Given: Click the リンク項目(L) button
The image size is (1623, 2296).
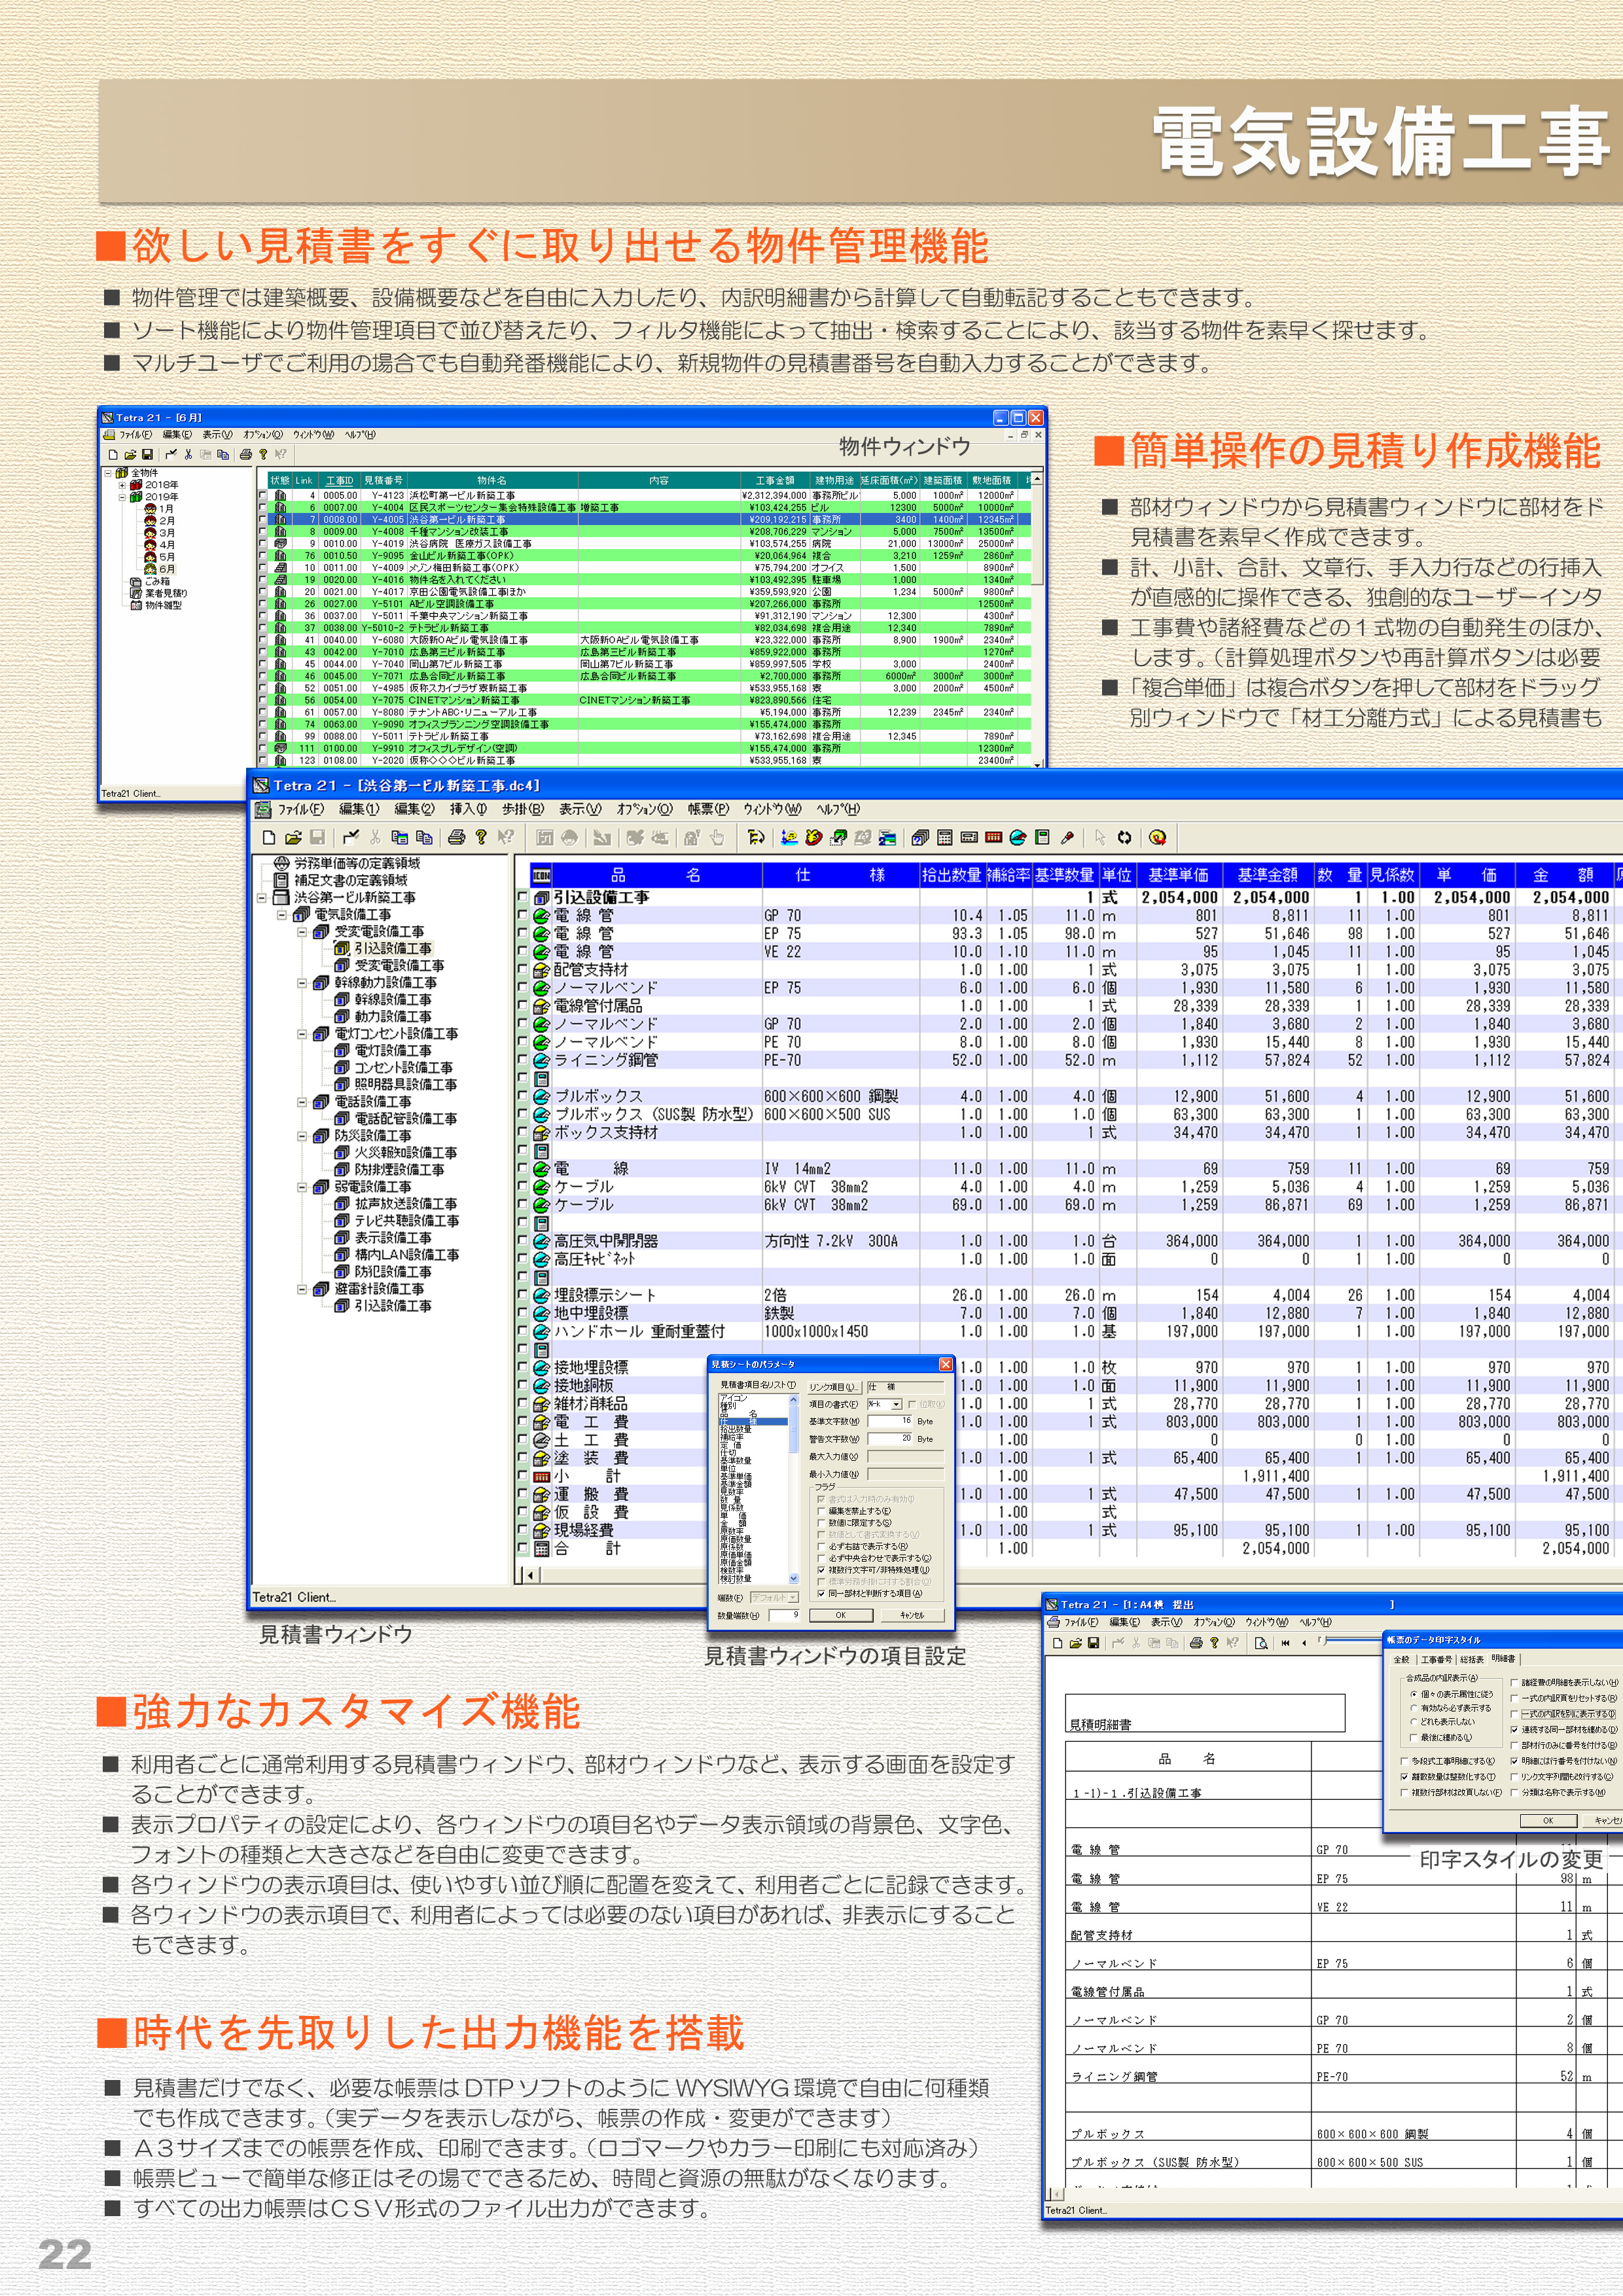Looking at the screenshot, I should pos(835,1388).
